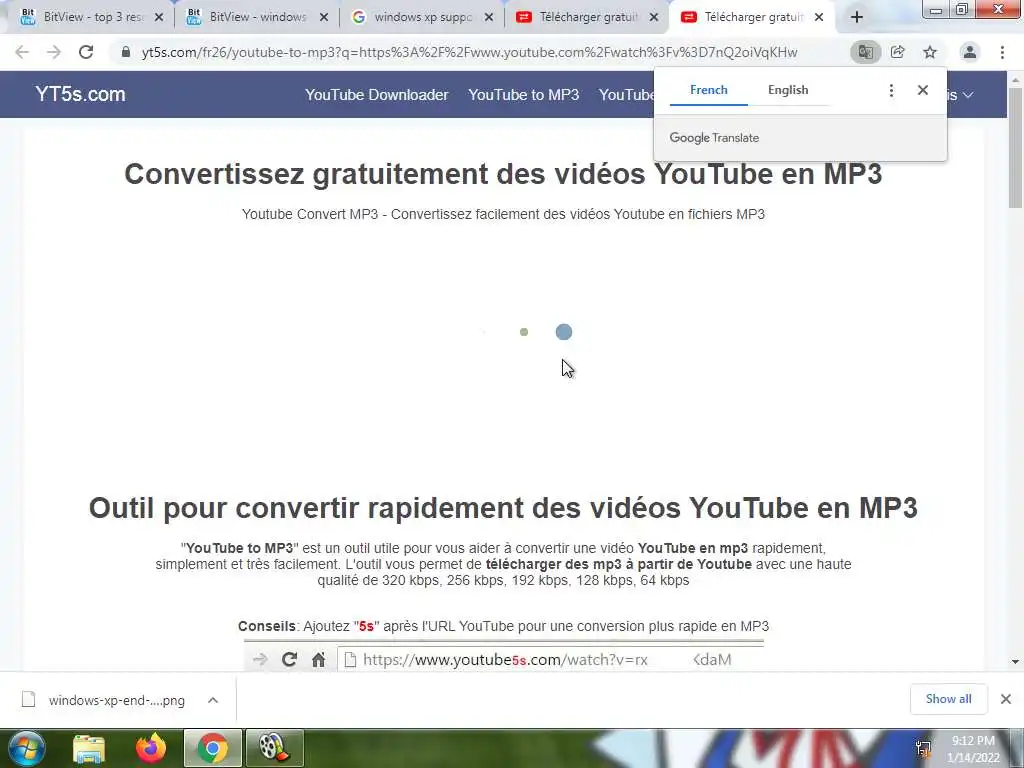Select the French tab in translate popup
Screen dimensions: 1024x768
click(709, 90)
